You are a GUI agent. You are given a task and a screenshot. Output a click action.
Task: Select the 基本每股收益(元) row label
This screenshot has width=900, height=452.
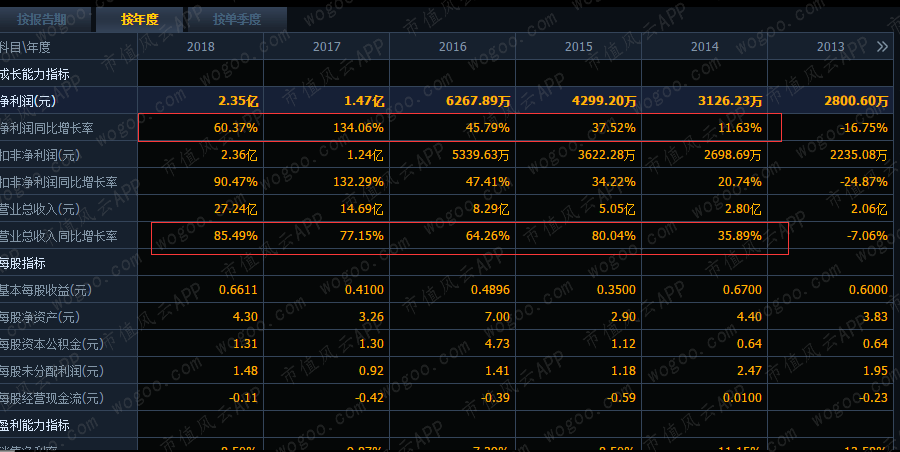point(46,290)
